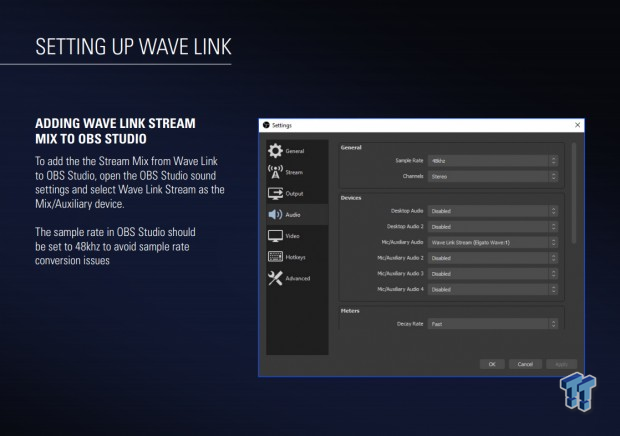620x436 pixels.
Task: Click the Devices section heading
Action: pos(351,198)
